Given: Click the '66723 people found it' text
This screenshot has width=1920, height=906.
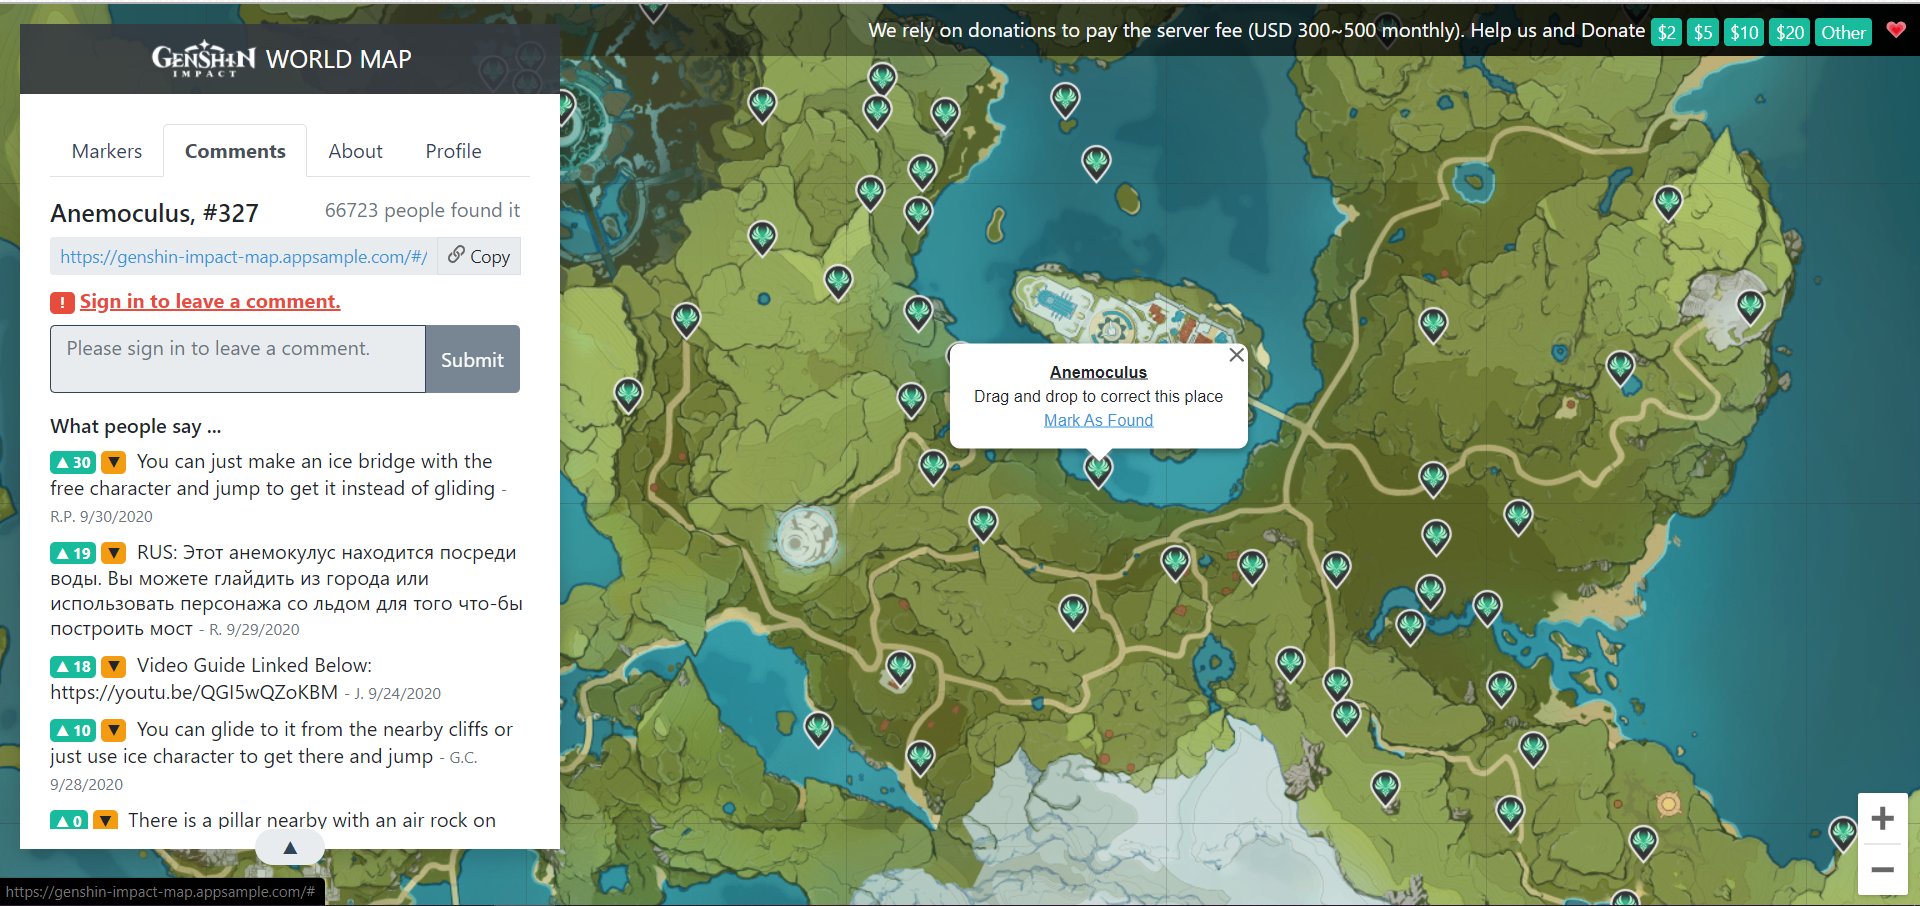Looking at the screenshot, I should click(422, 210).
